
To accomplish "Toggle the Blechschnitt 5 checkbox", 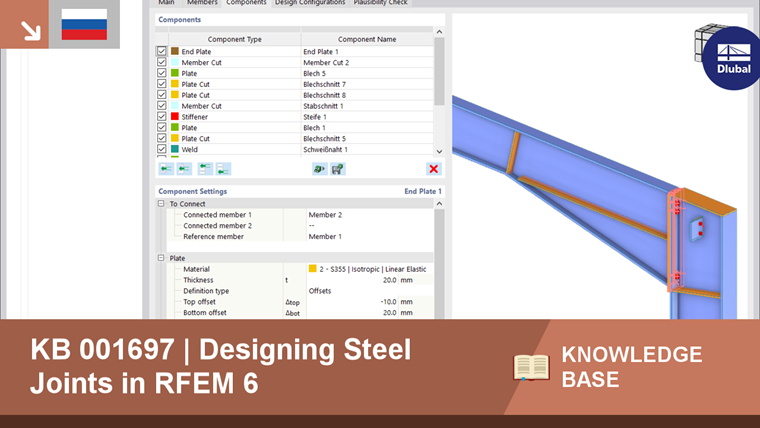I will click(161, 138).
